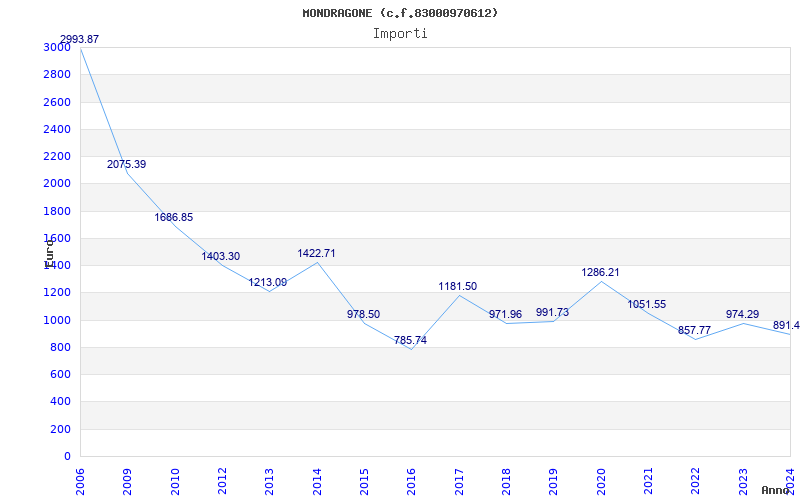This screenshot has width=800, height=500.
Task: Click the data label 1213.09
Action: [x=268, y=282]
